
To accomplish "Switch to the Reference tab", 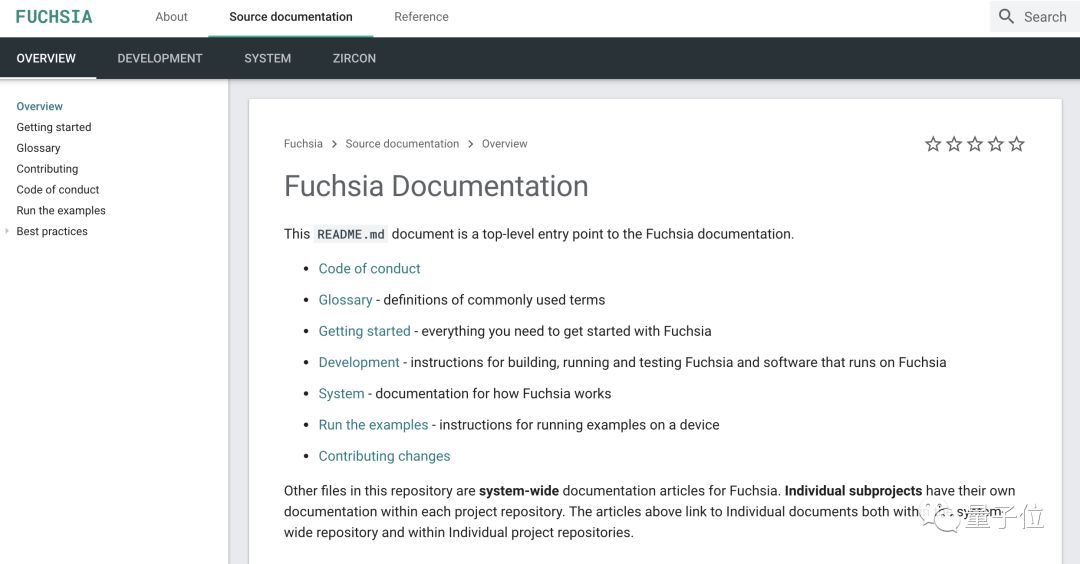I will click(421, 17).
